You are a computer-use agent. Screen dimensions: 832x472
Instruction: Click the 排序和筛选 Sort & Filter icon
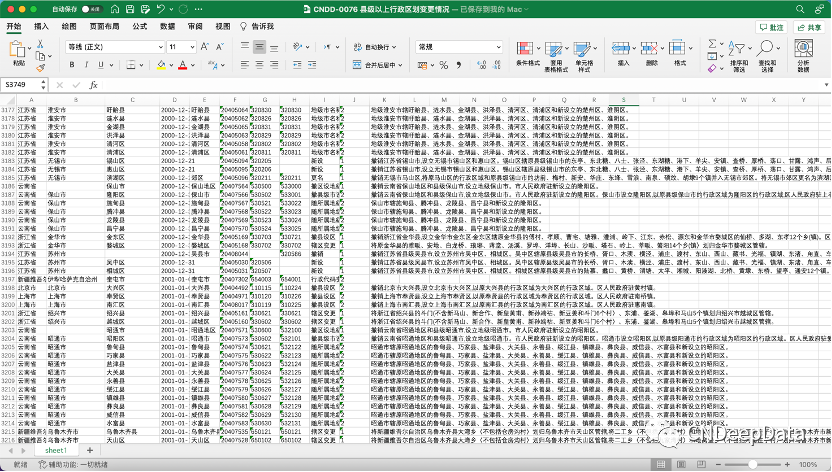[737, 49]
